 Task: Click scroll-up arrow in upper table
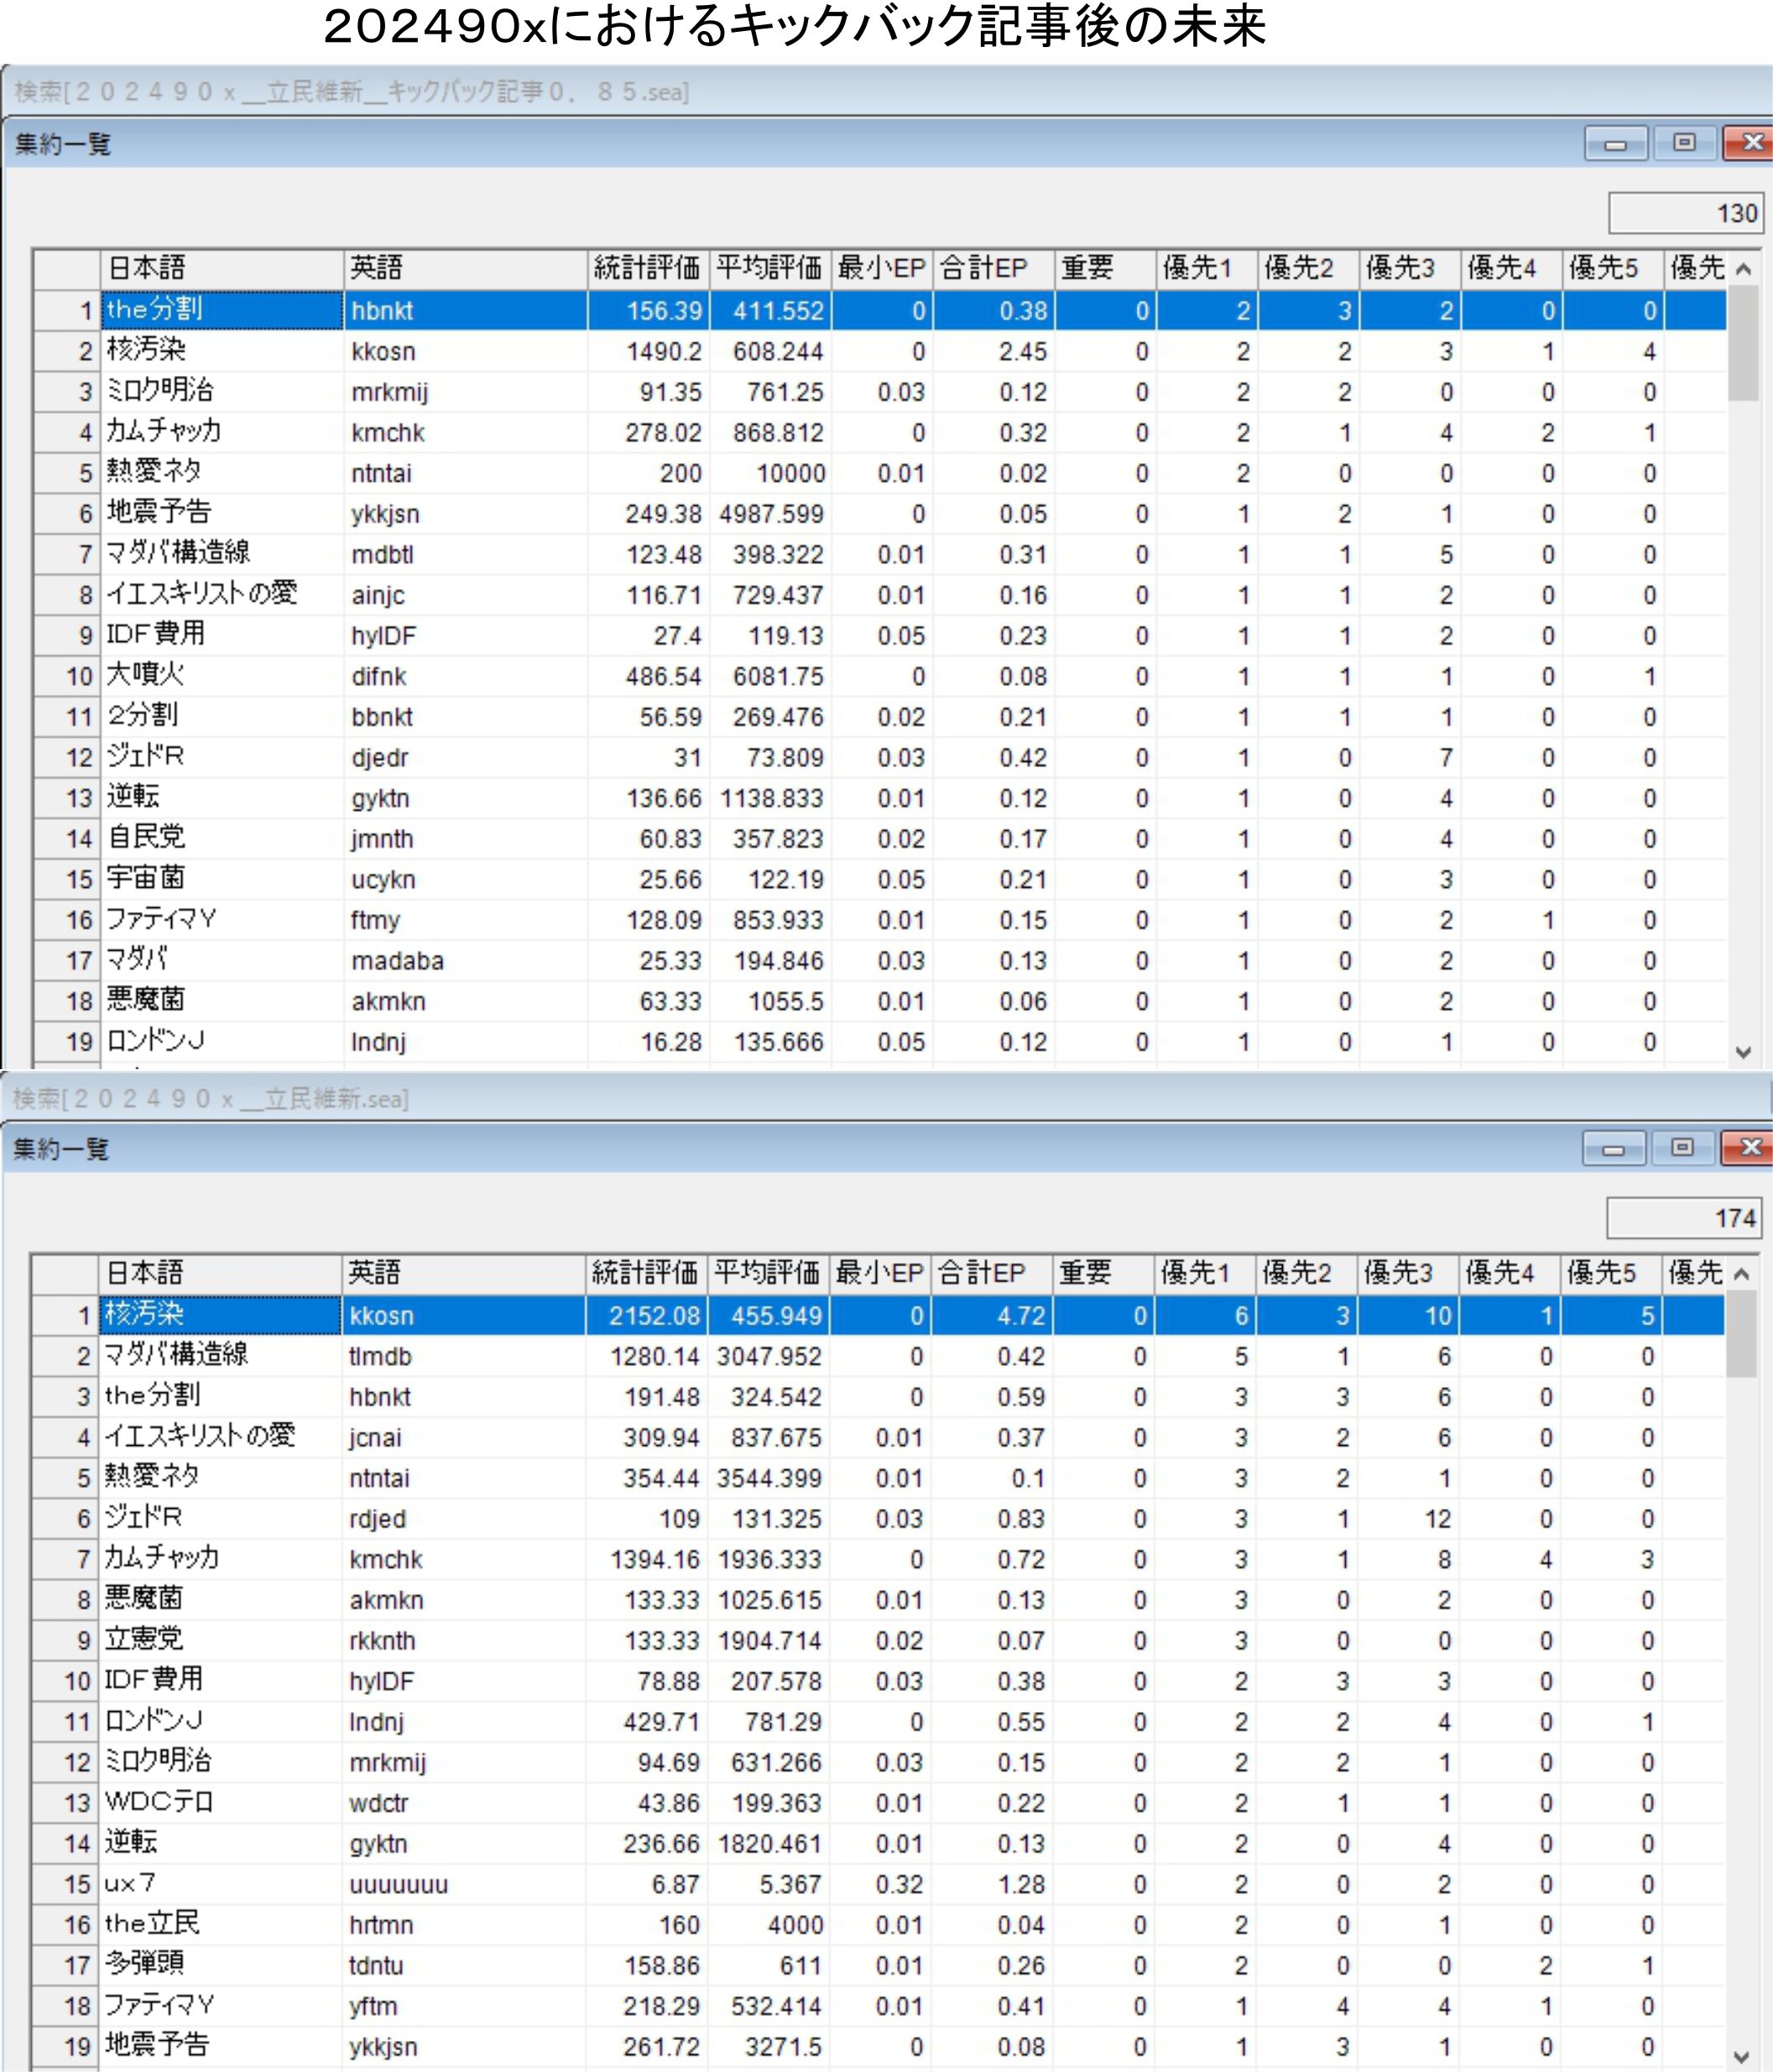coord(1743,269)
